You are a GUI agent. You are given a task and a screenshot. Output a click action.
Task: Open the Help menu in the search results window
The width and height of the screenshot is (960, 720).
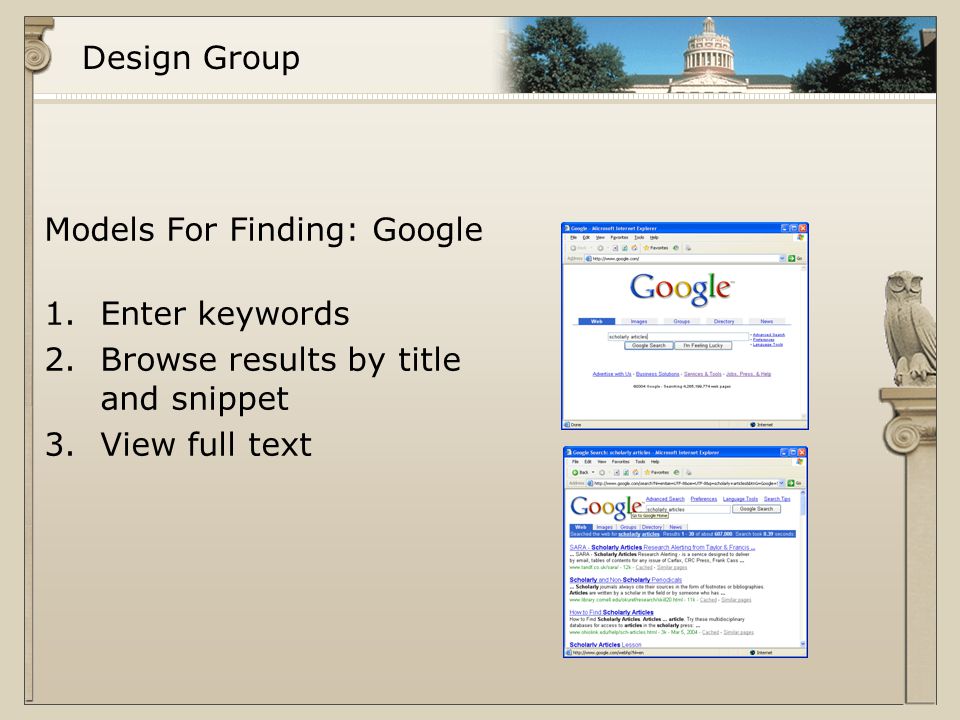[655, 462]
